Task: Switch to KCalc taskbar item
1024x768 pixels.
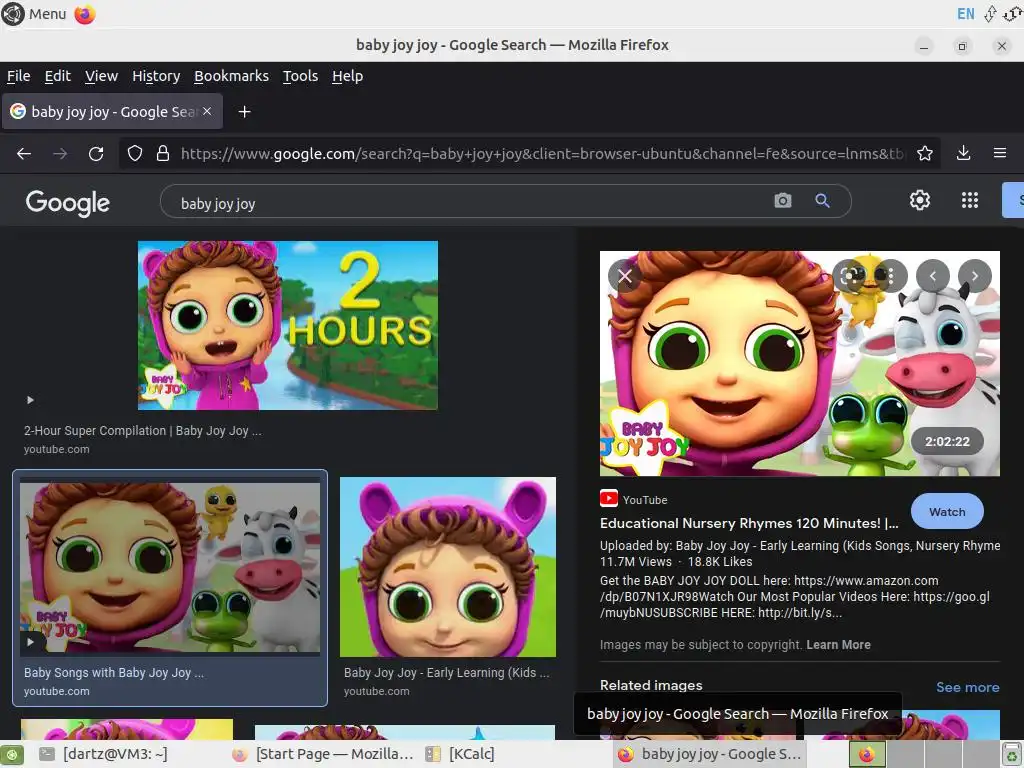Action: pyautogui.click(x=460, y=754)
